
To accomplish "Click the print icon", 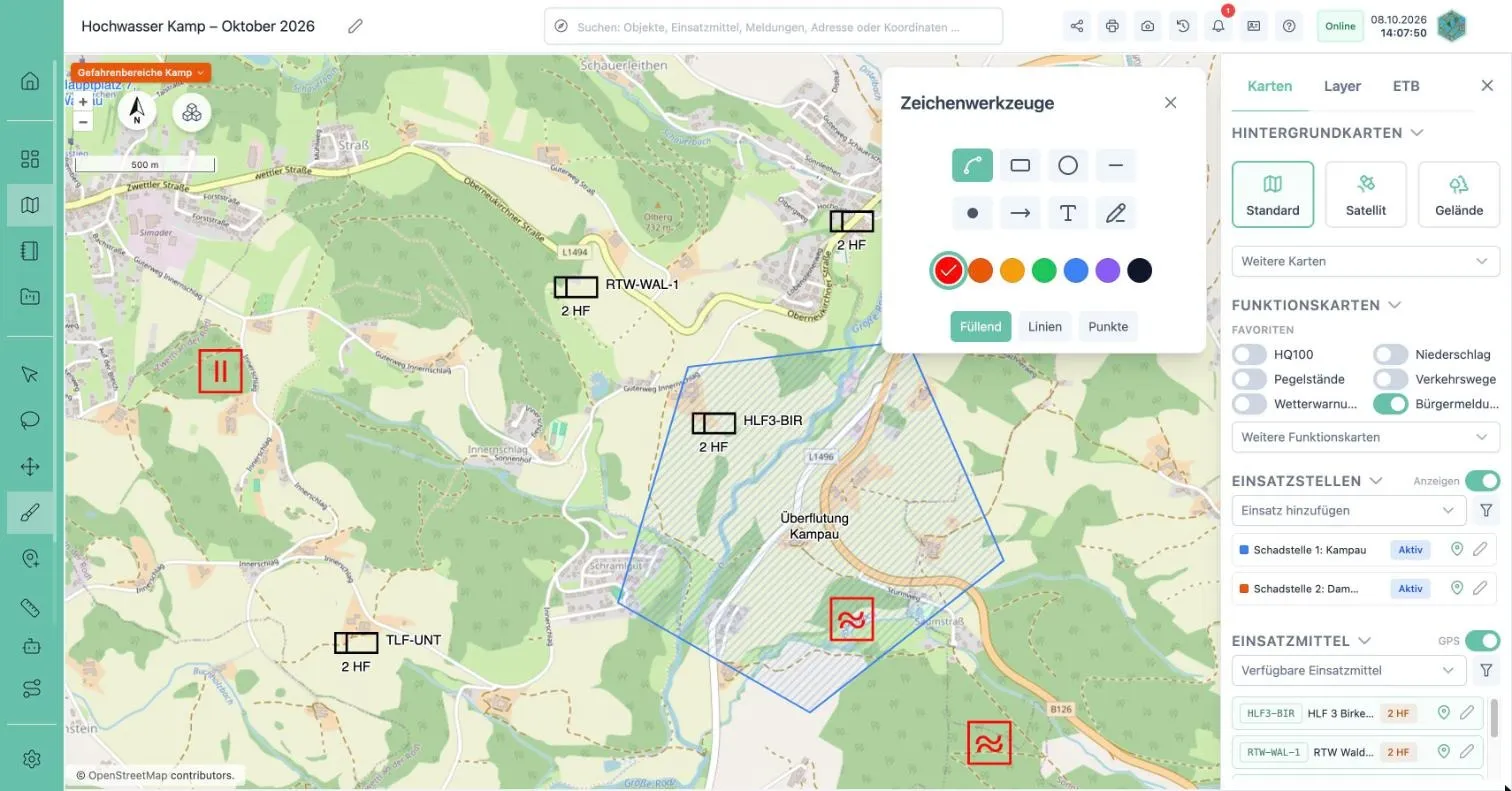I will click(x=1112, y=26).
